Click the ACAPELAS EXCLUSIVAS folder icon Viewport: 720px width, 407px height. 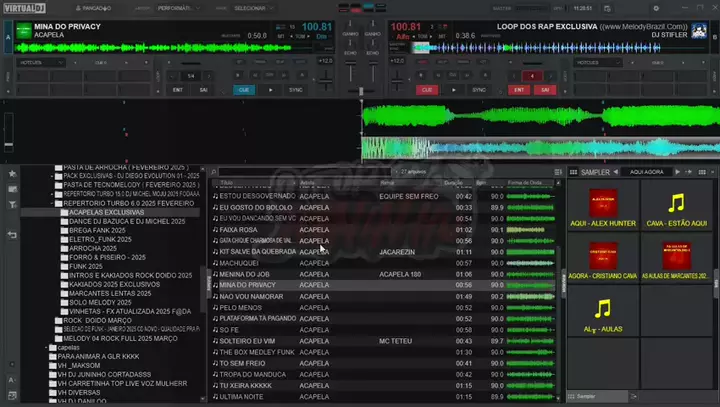pos(64,213)
